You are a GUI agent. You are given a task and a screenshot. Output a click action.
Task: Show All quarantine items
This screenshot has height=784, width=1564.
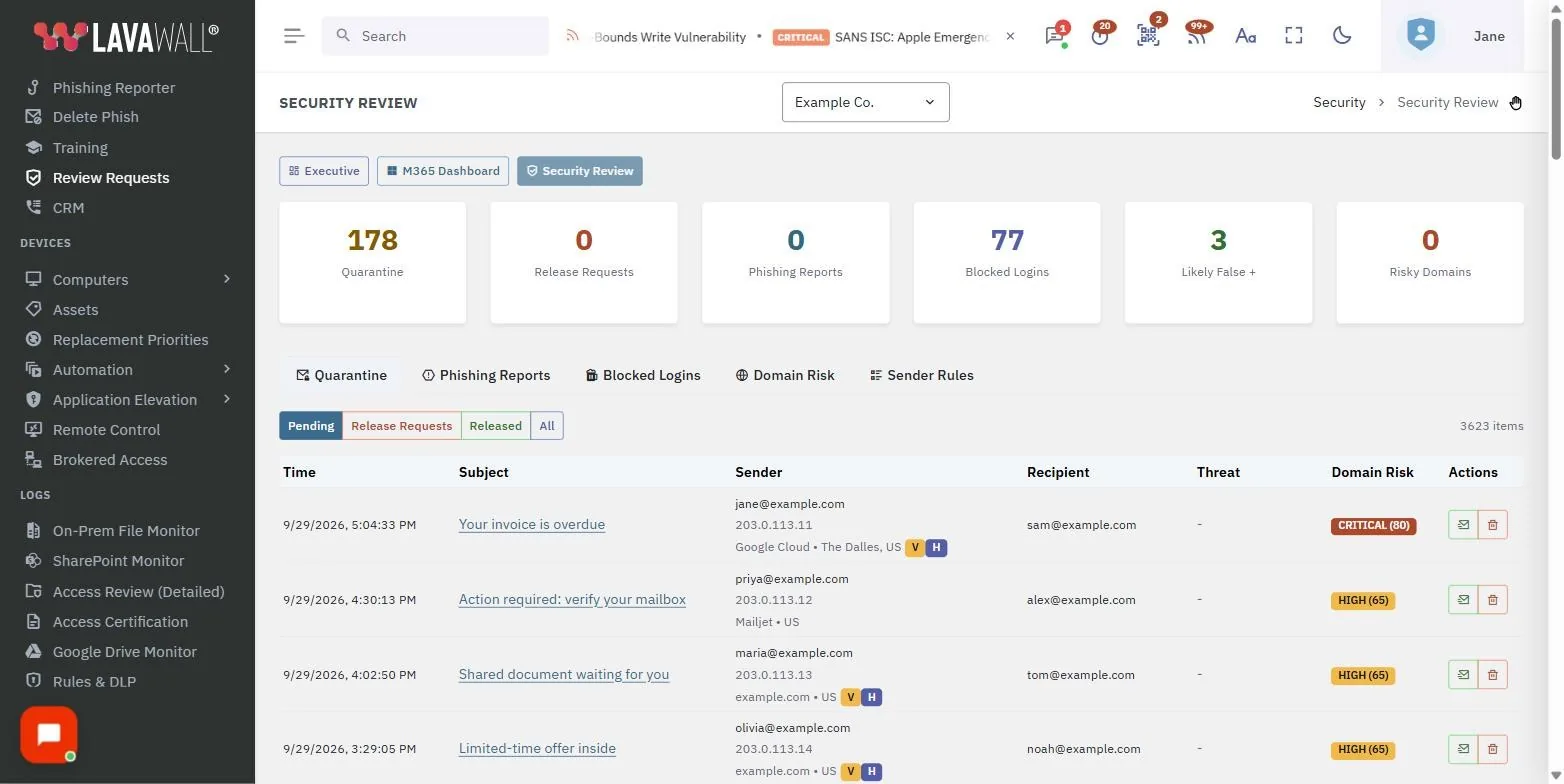(547, 426)
